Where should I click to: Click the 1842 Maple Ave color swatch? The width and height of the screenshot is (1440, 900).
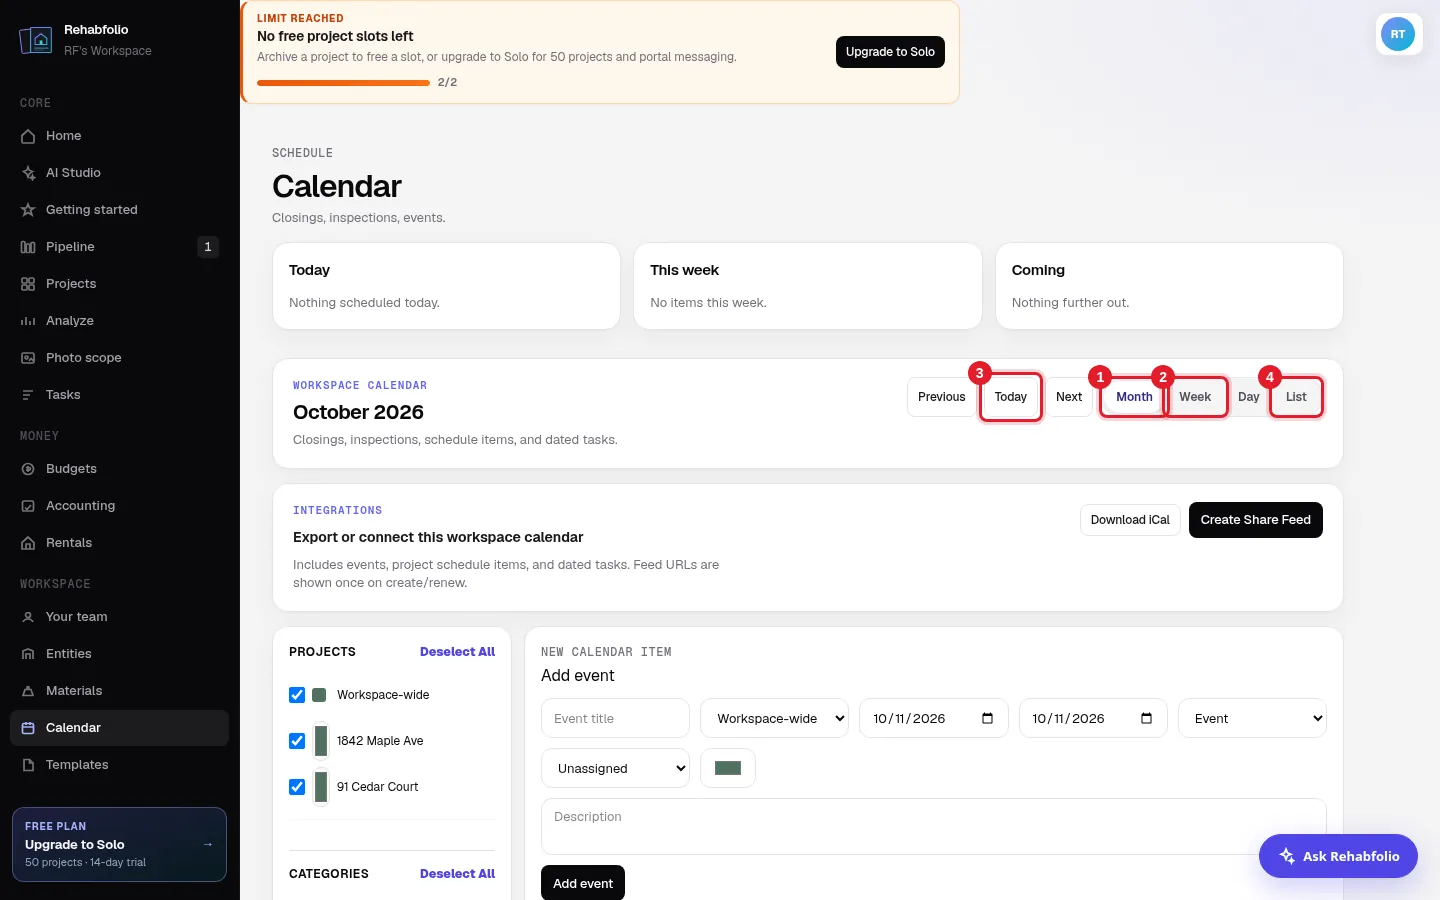click(321, 741)
